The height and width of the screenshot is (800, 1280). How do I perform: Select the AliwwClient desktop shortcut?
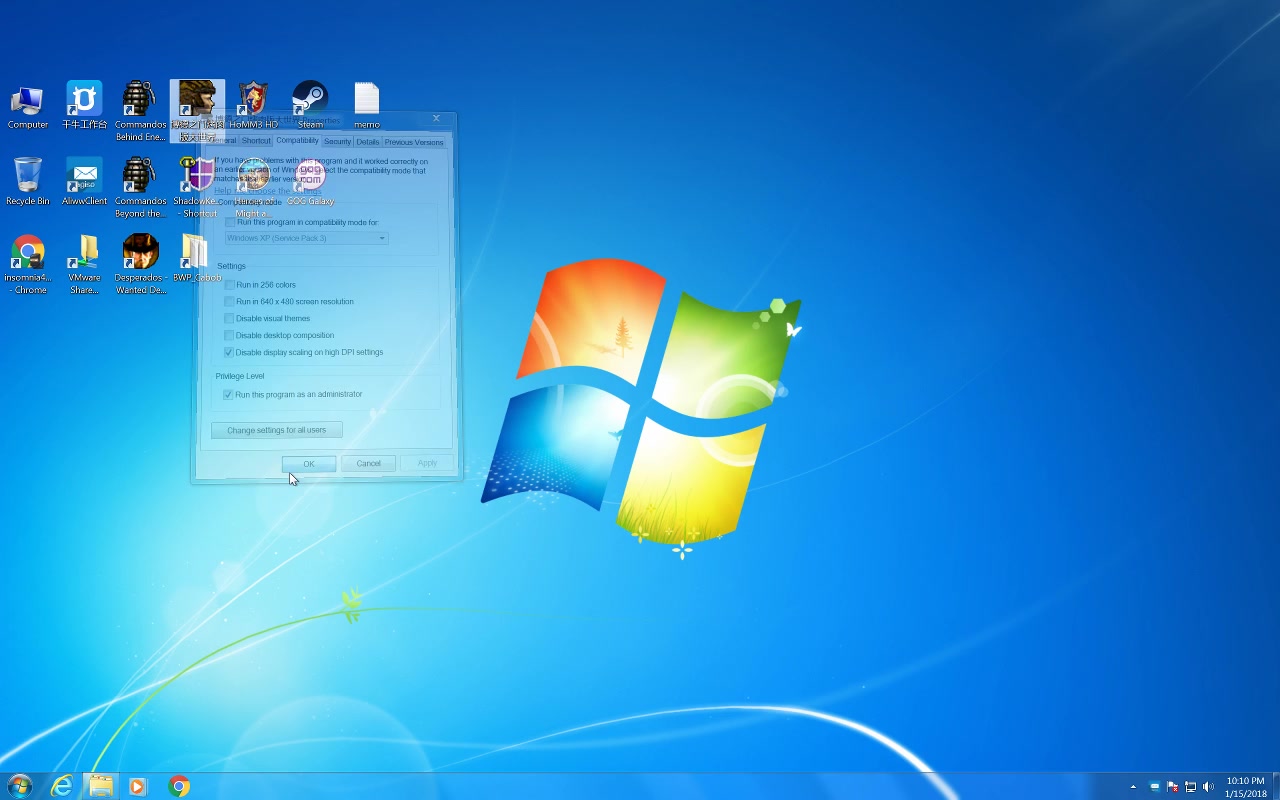pyautogui.click(x=84, y=182)
